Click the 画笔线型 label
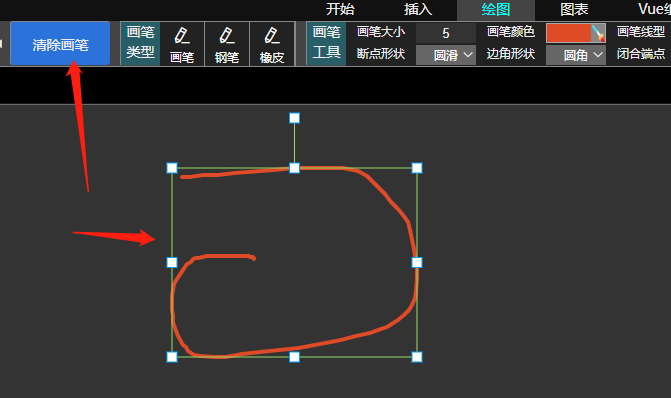The height and width of the screenshot is (398, 671). tap(641, 32)
